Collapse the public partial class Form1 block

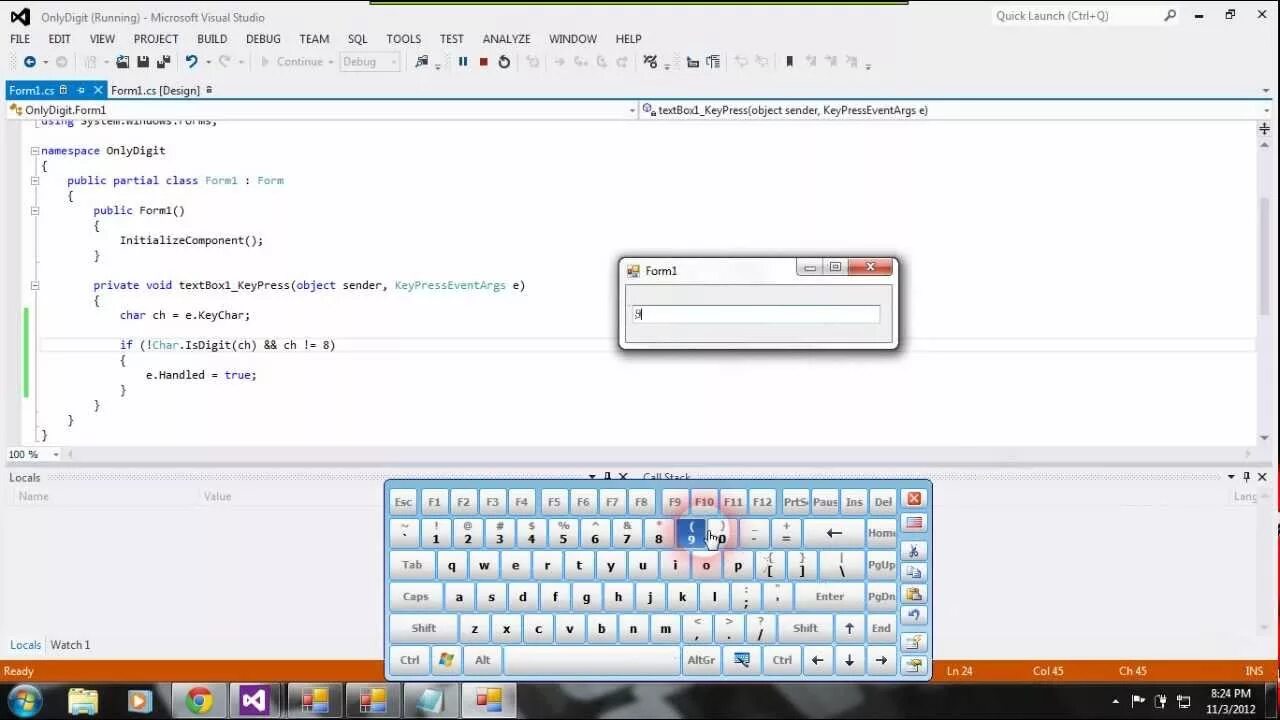pyautogui.click(x=35, y=181)
